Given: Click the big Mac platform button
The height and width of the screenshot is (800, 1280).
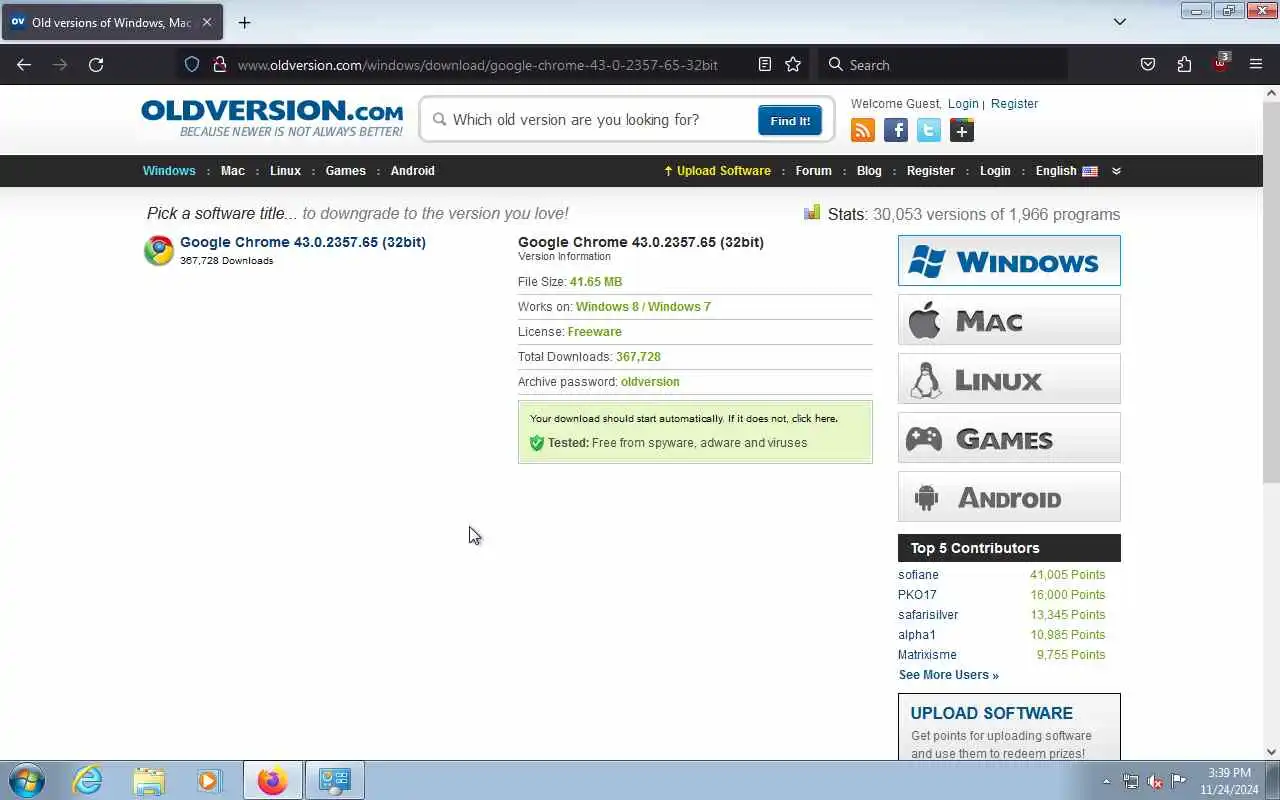Looking at the screenshot, I should (x=1009, y=320).
